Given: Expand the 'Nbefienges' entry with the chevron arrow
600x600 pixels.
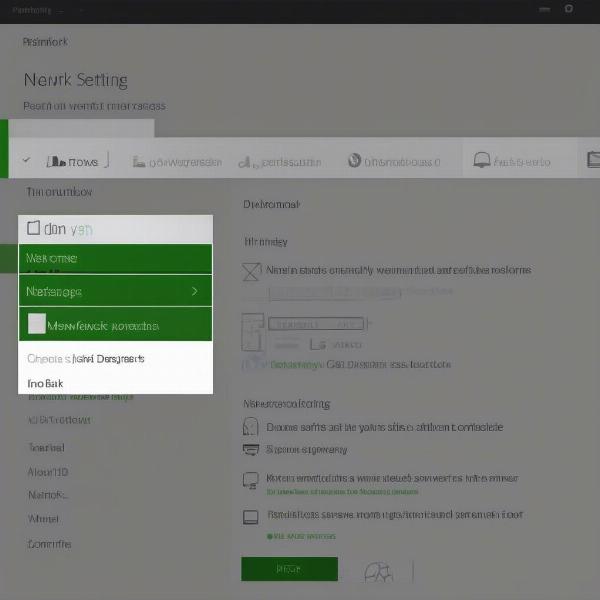Looking at the screenshot, I should click(115, 291).
